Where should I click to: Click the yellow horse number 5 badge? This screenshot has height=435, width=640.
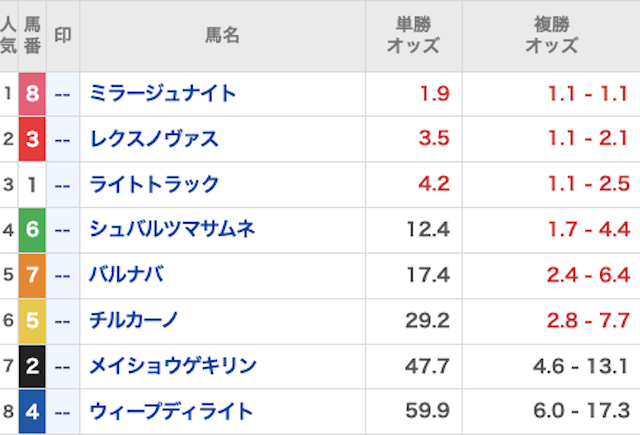click(32, 321)
